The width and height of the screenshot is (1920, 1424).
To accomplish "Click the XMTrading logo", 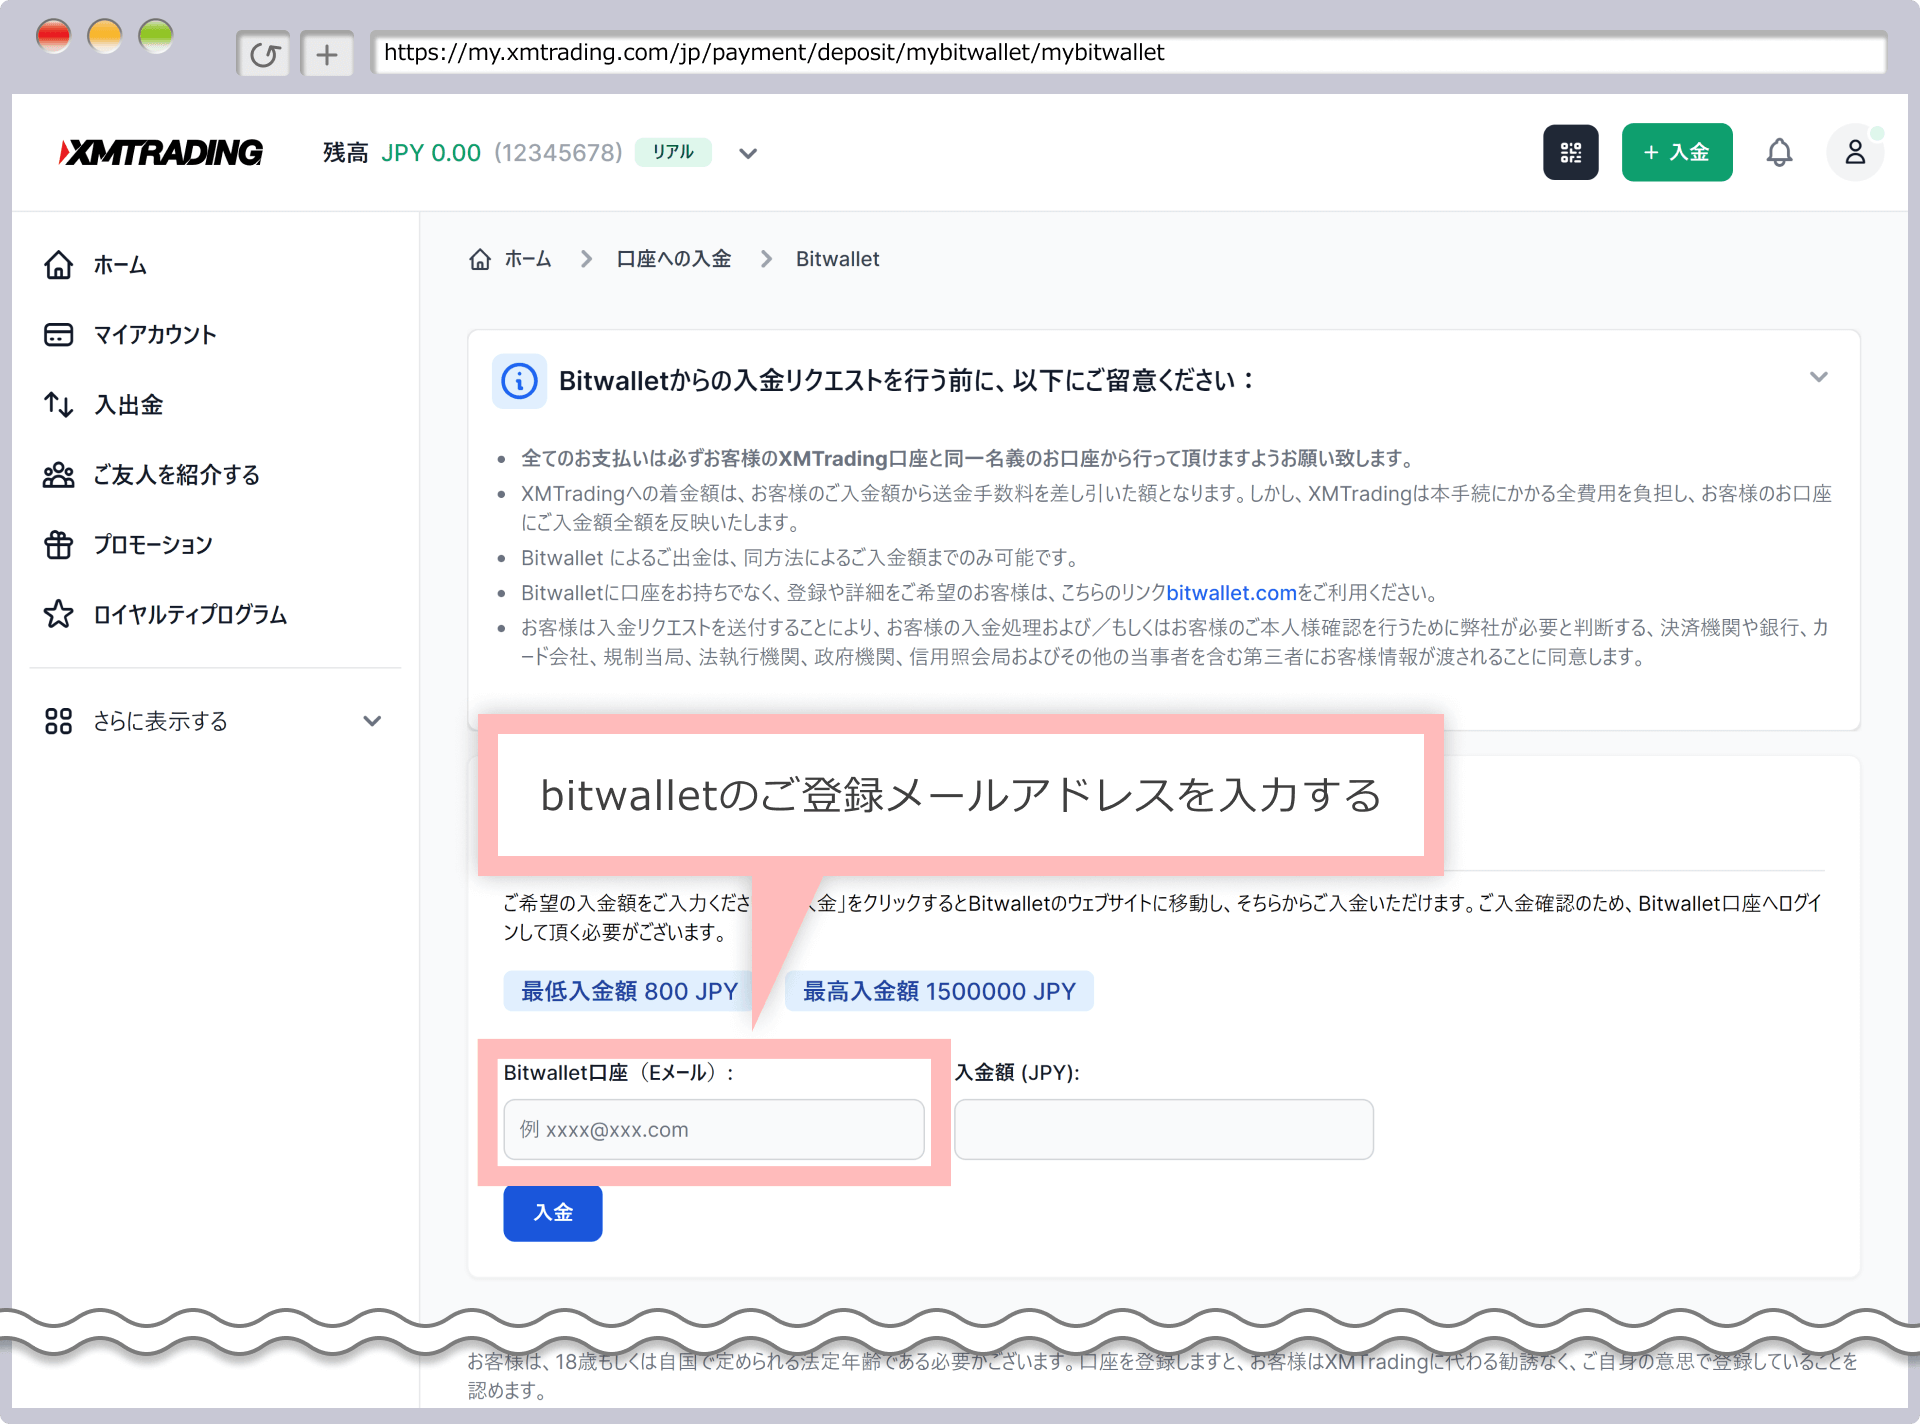I will click(161, 152).
